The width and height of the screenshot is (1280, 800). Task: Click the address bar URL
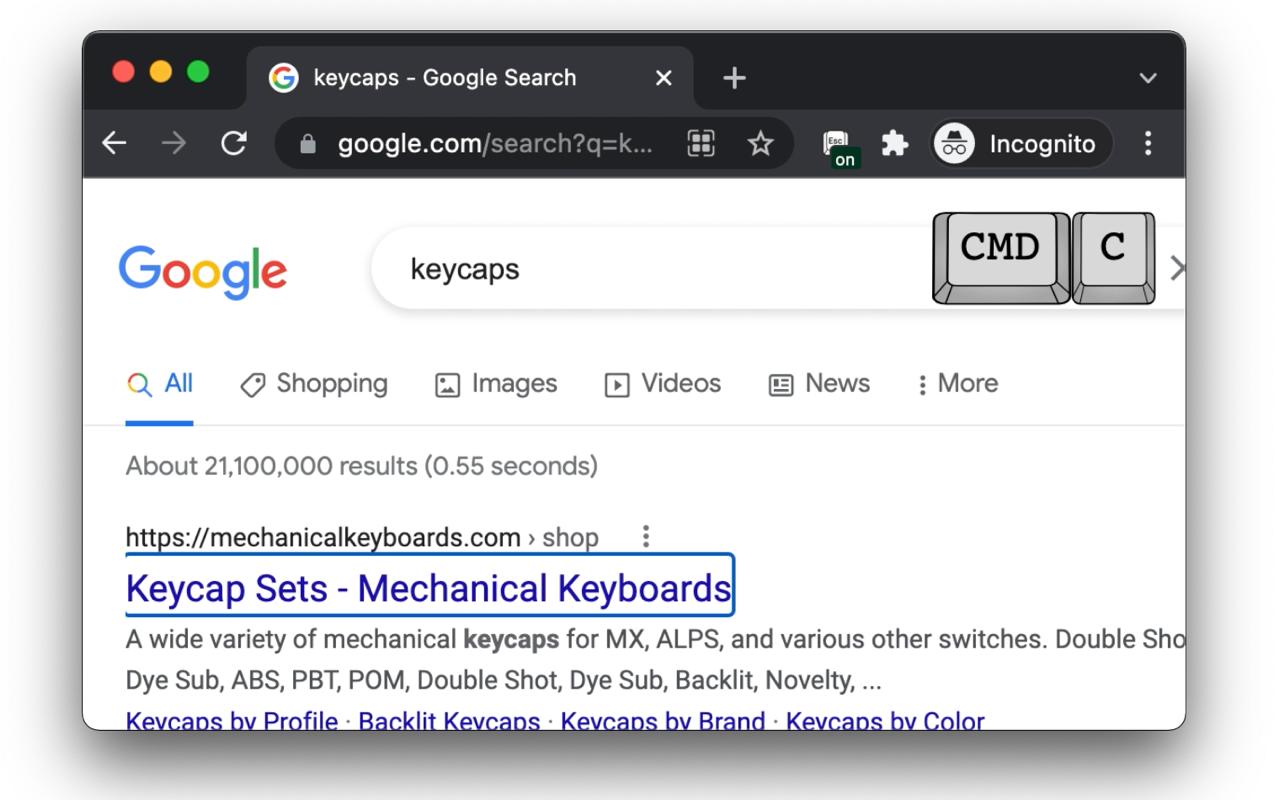point(495,144)
